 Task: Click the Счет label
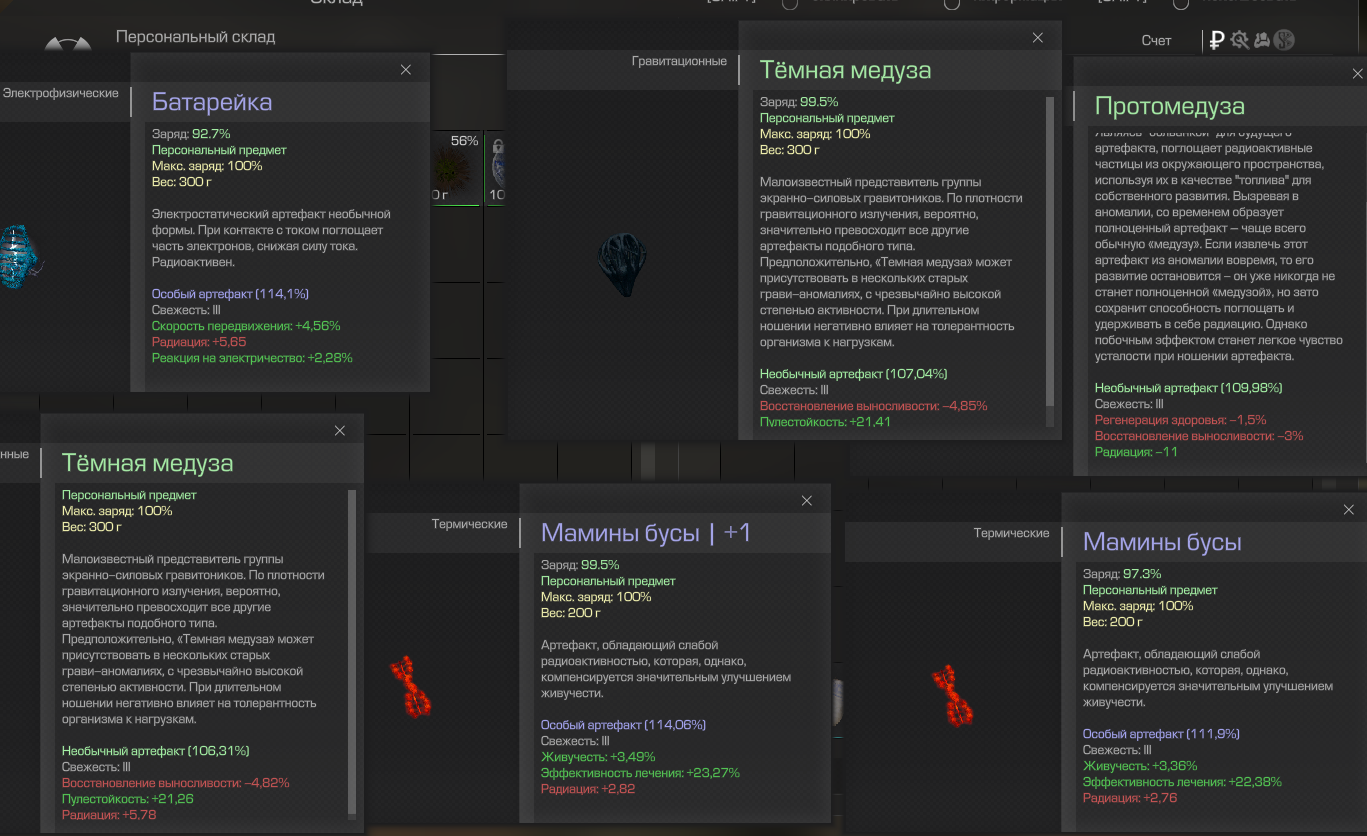pyautogui.click(x=1156, y=40)
